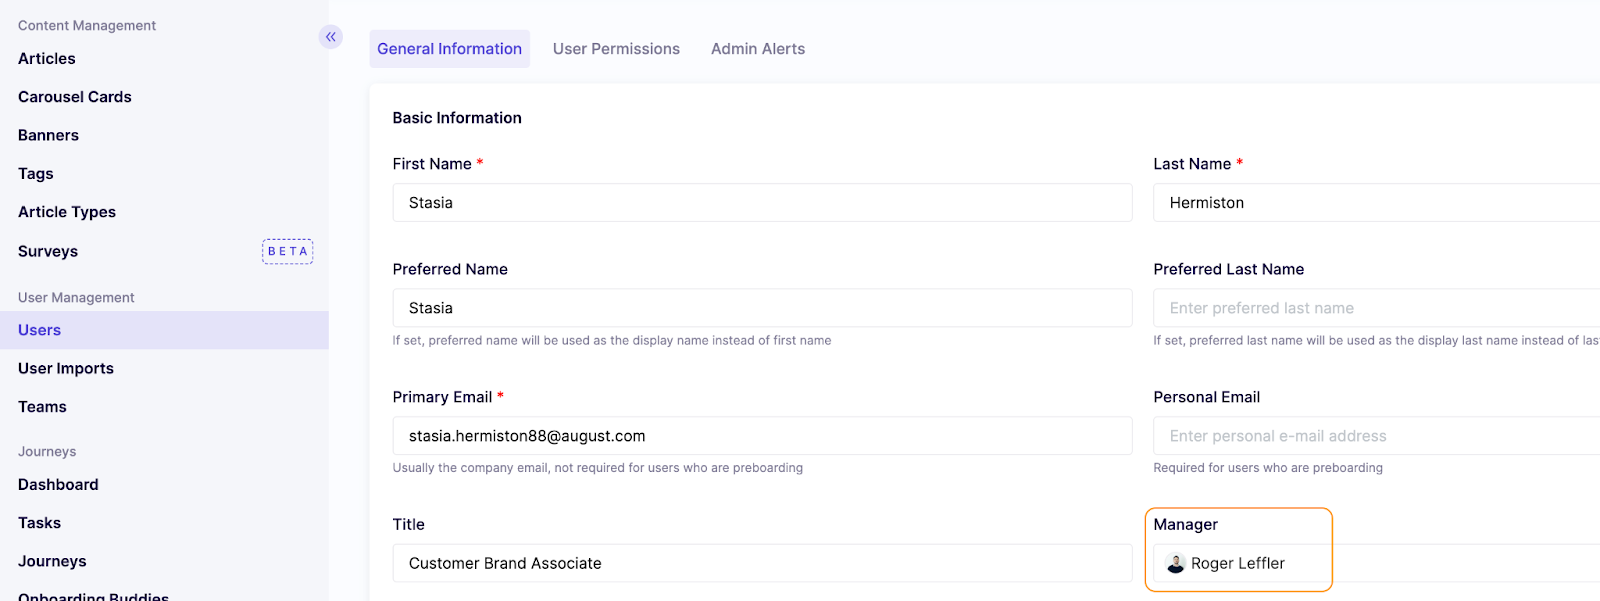The height and width of the screenshot is (601, 1600).
Task: Click Roger Leffler's avatar in Manager field
Action: point(1176,564)
